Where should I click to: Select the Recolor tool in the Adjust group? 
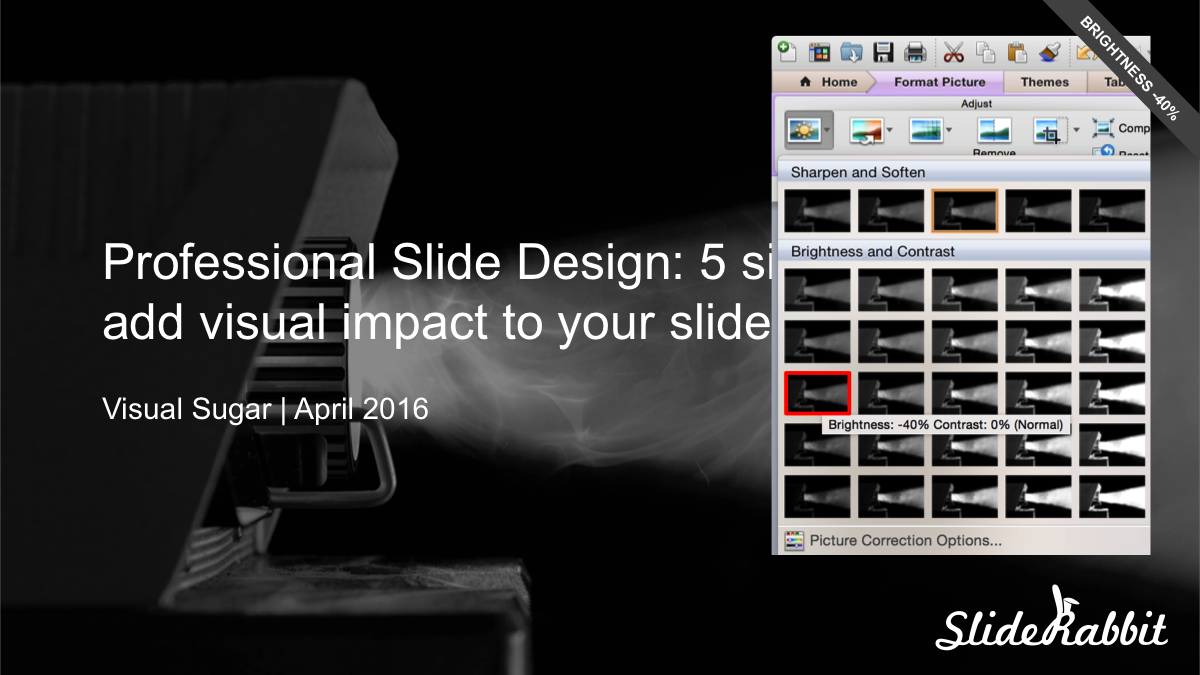[865, 130]
